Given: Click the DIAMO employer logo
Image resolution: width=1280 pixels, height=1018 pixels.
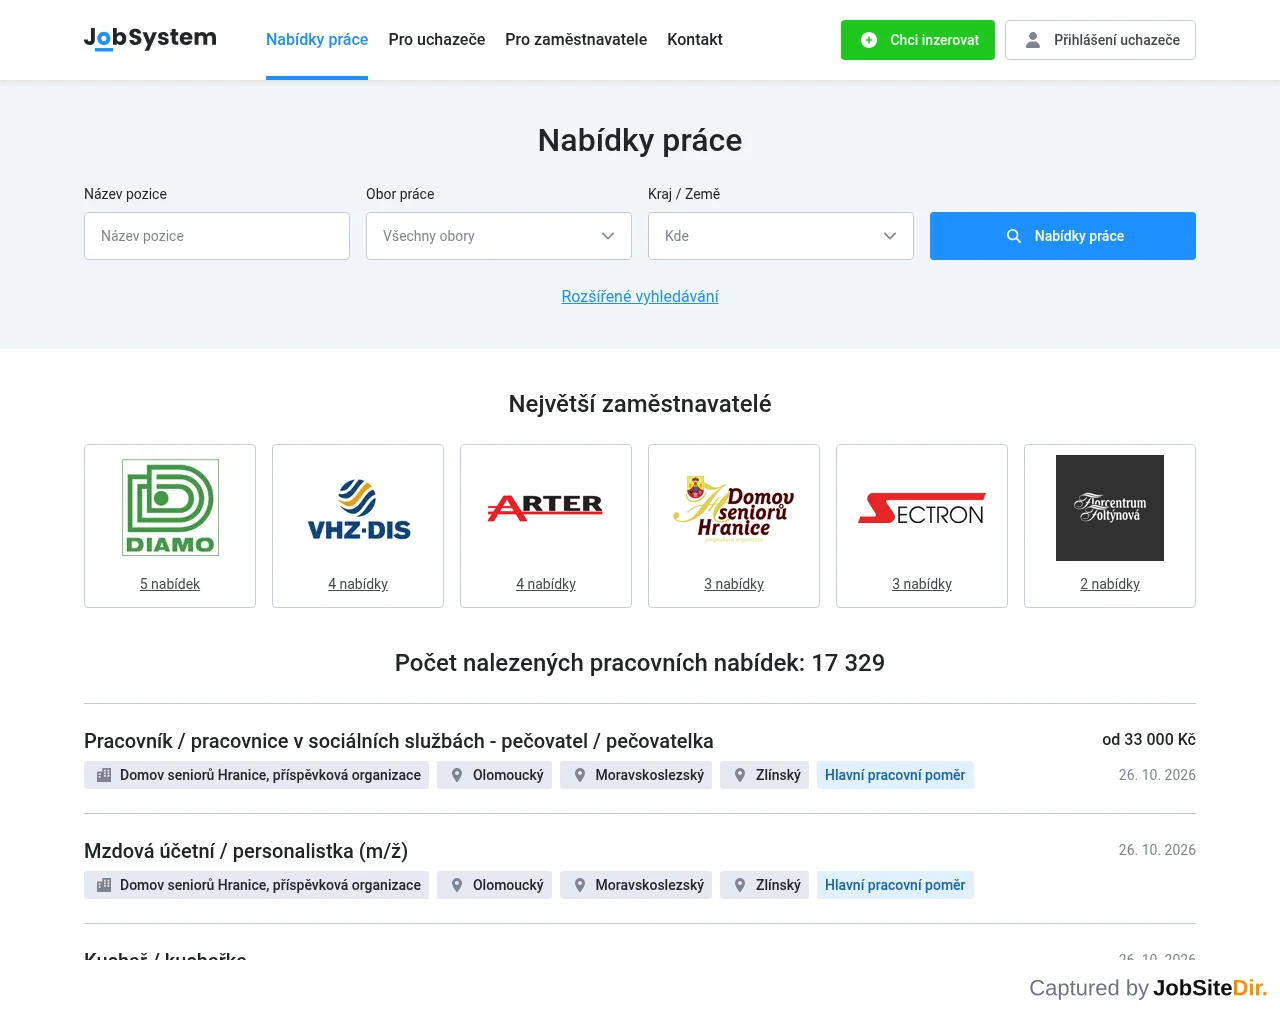Looking at the screenshot, I should 170,508.
